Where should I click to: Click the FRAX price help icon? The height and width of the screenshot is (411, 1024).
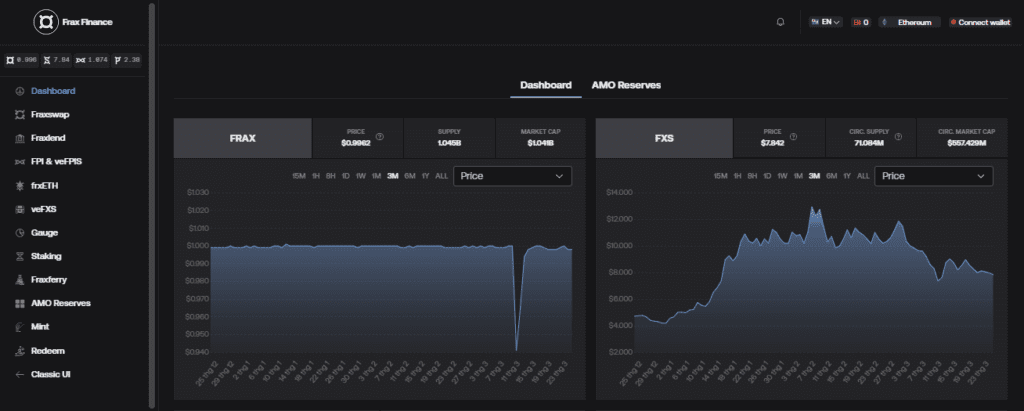coord(379,137)
